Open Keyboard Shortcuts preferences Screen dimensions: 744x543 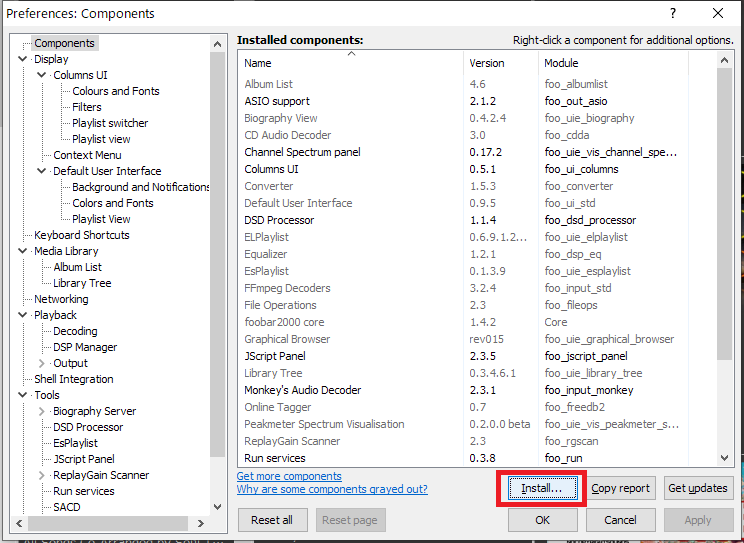[82, 235]
